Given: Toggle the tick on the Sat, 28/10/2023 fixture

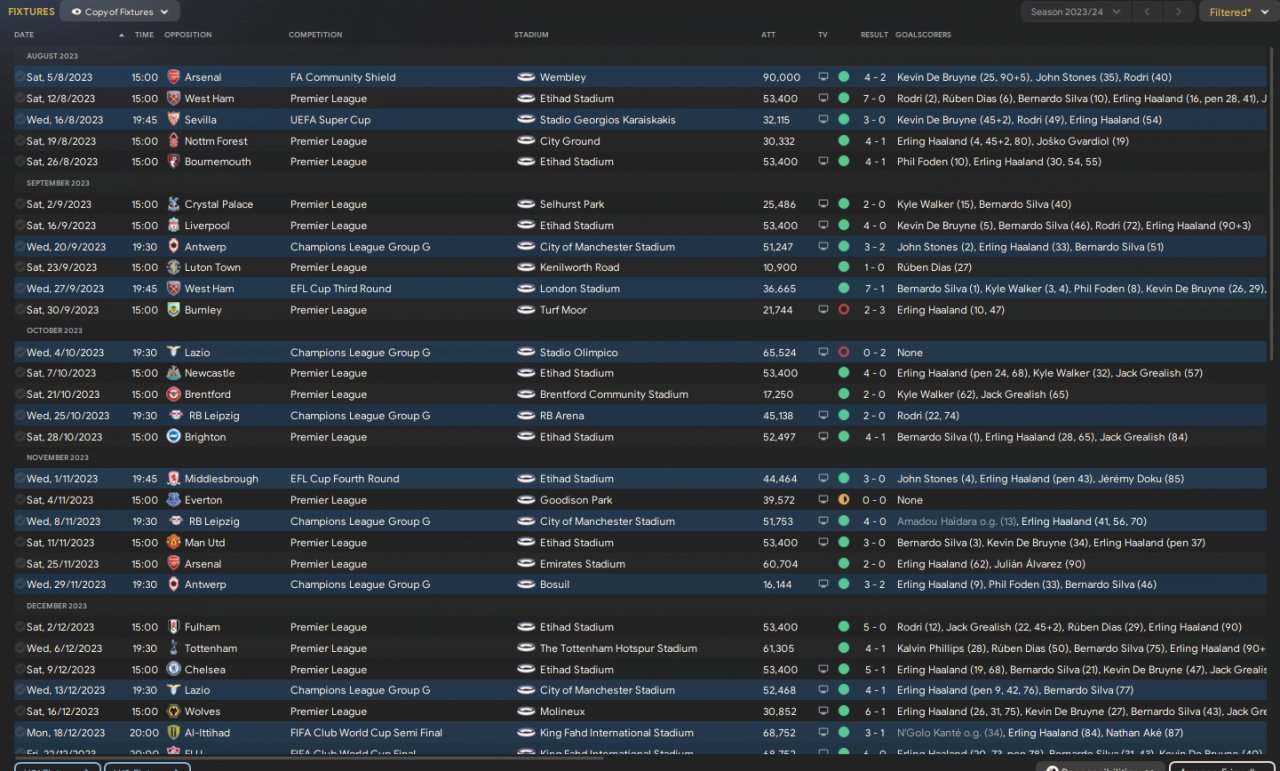Looking at the screenshot, I should click(x=20, y=437).
